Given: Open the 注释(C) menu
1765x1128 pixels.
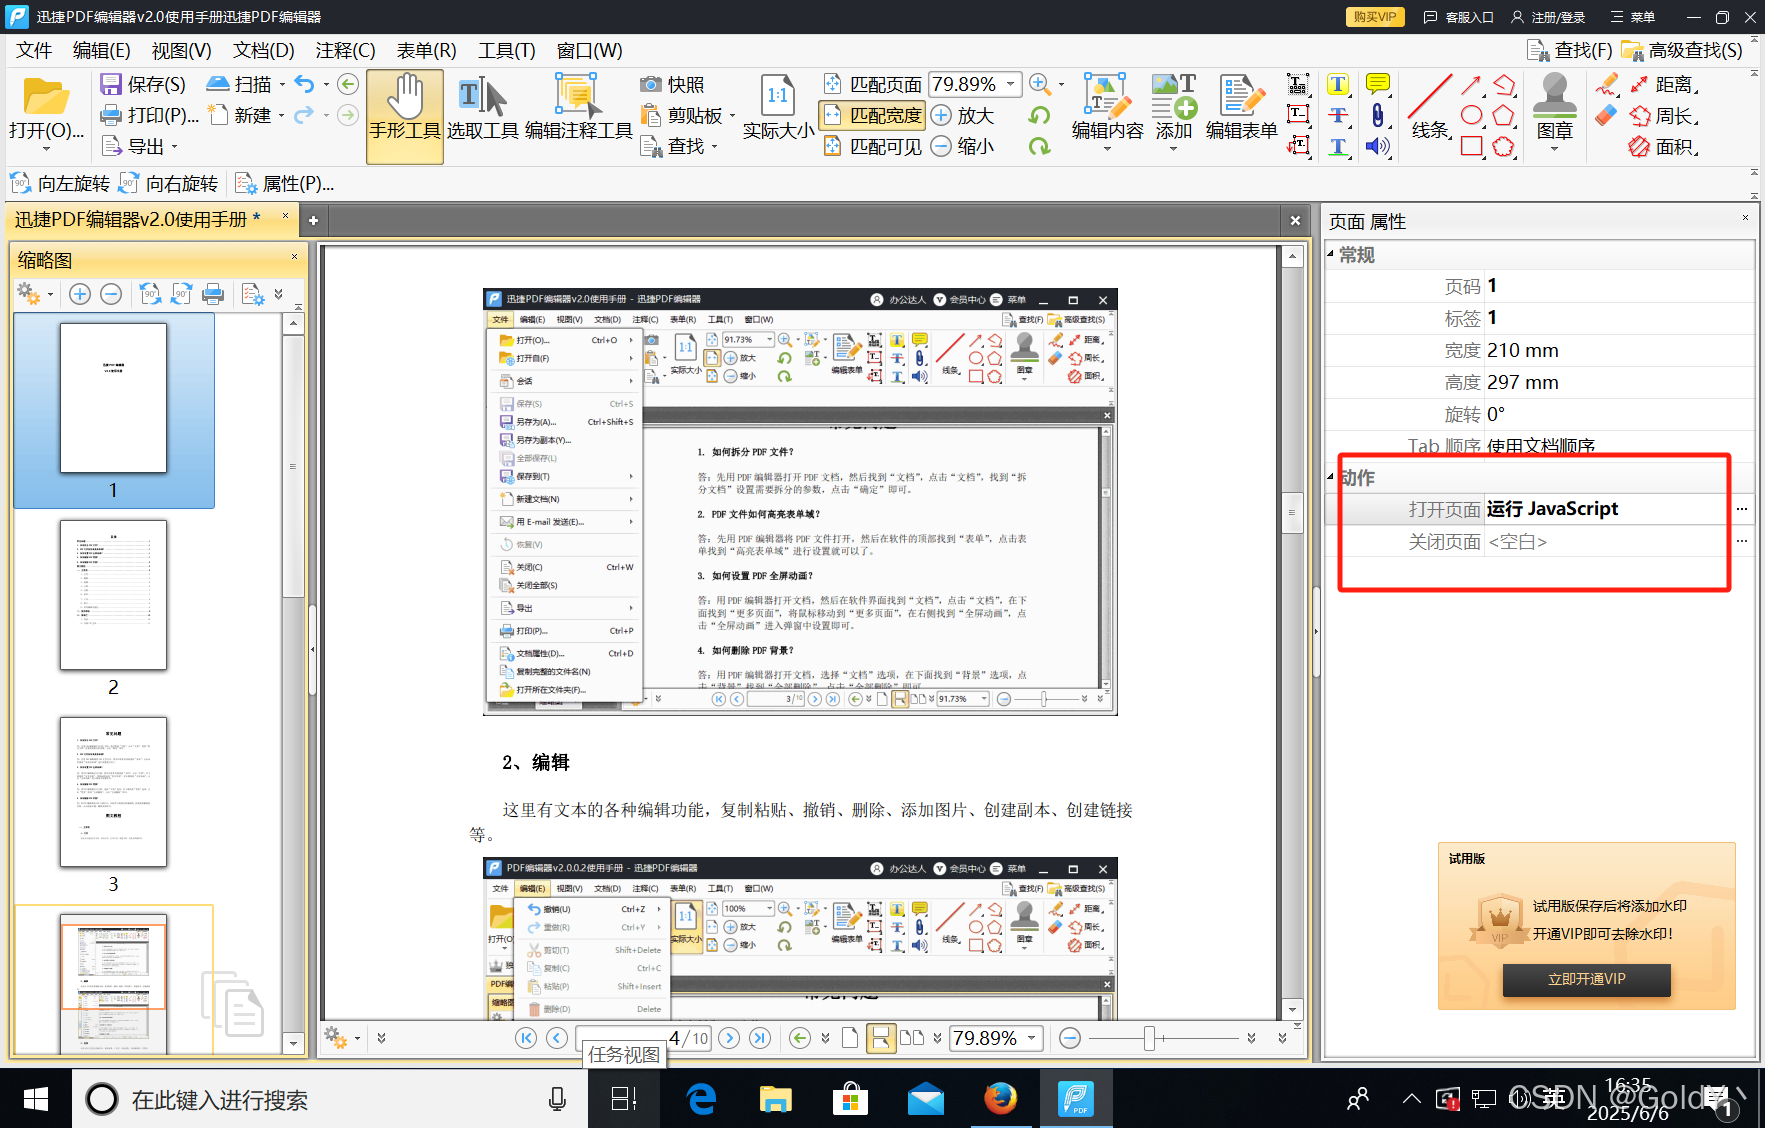Looking at the screenshot, I should click(345, 50).
